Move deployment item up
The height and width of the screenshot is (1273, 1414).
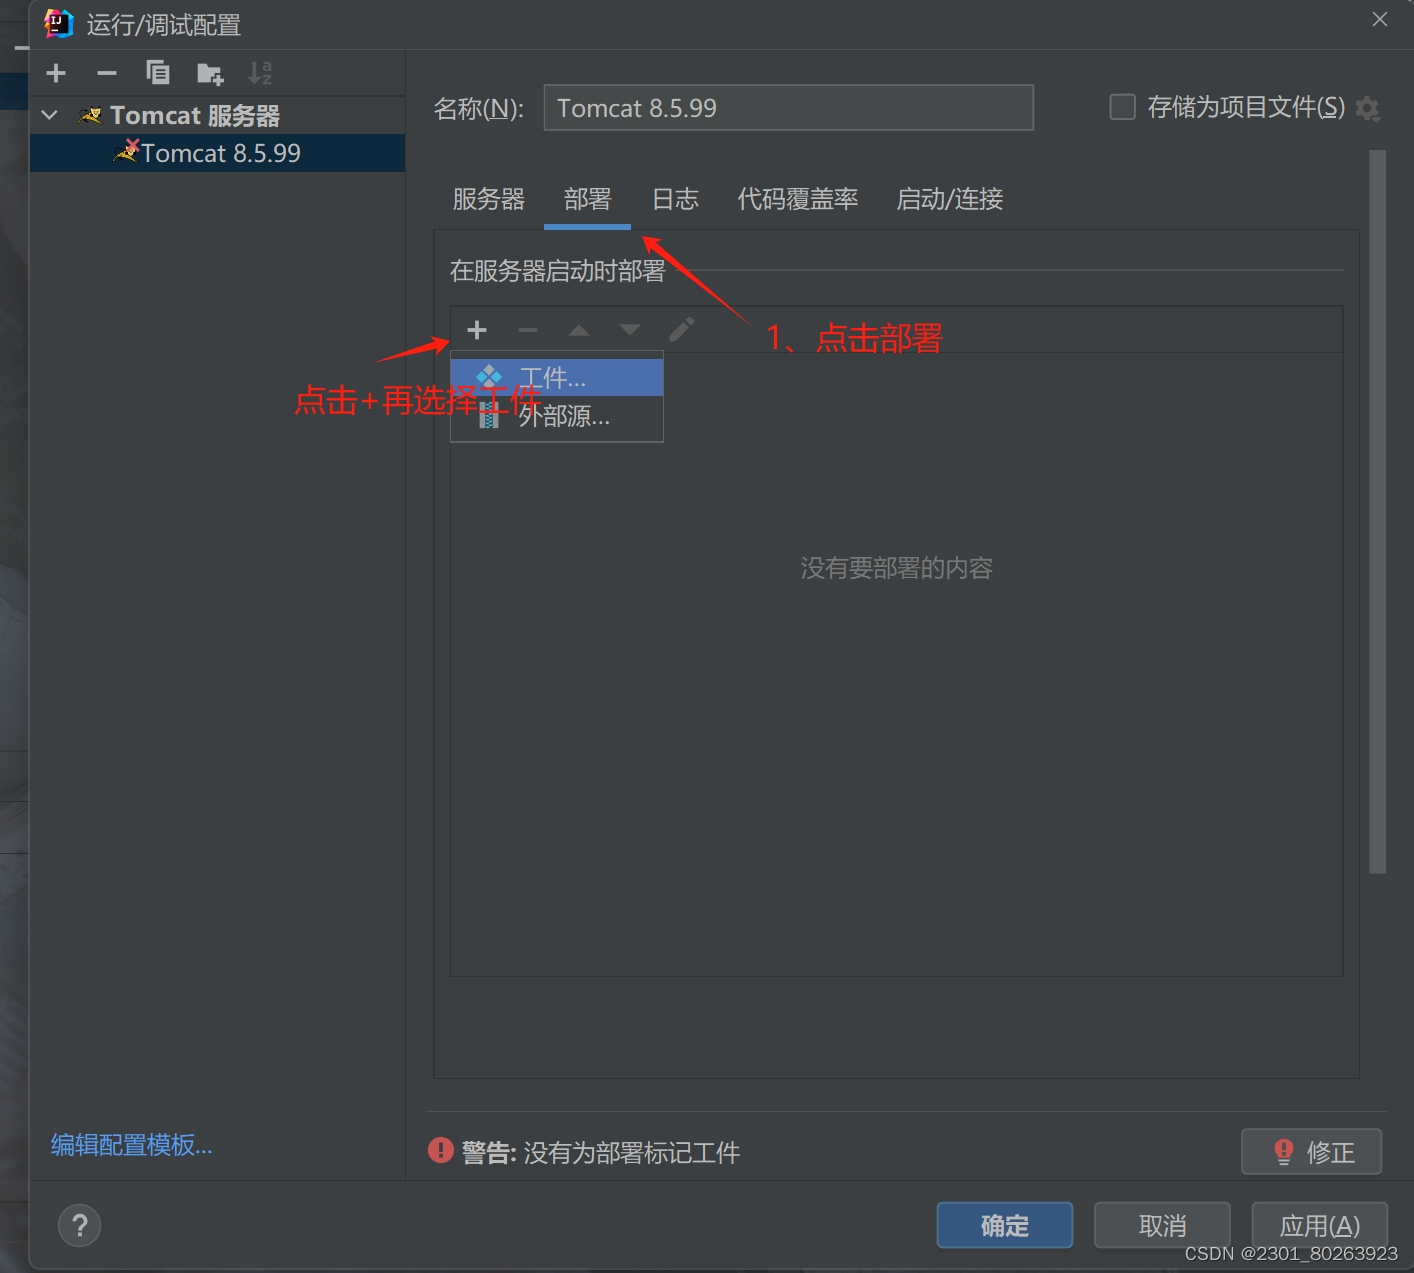(579, 330)
